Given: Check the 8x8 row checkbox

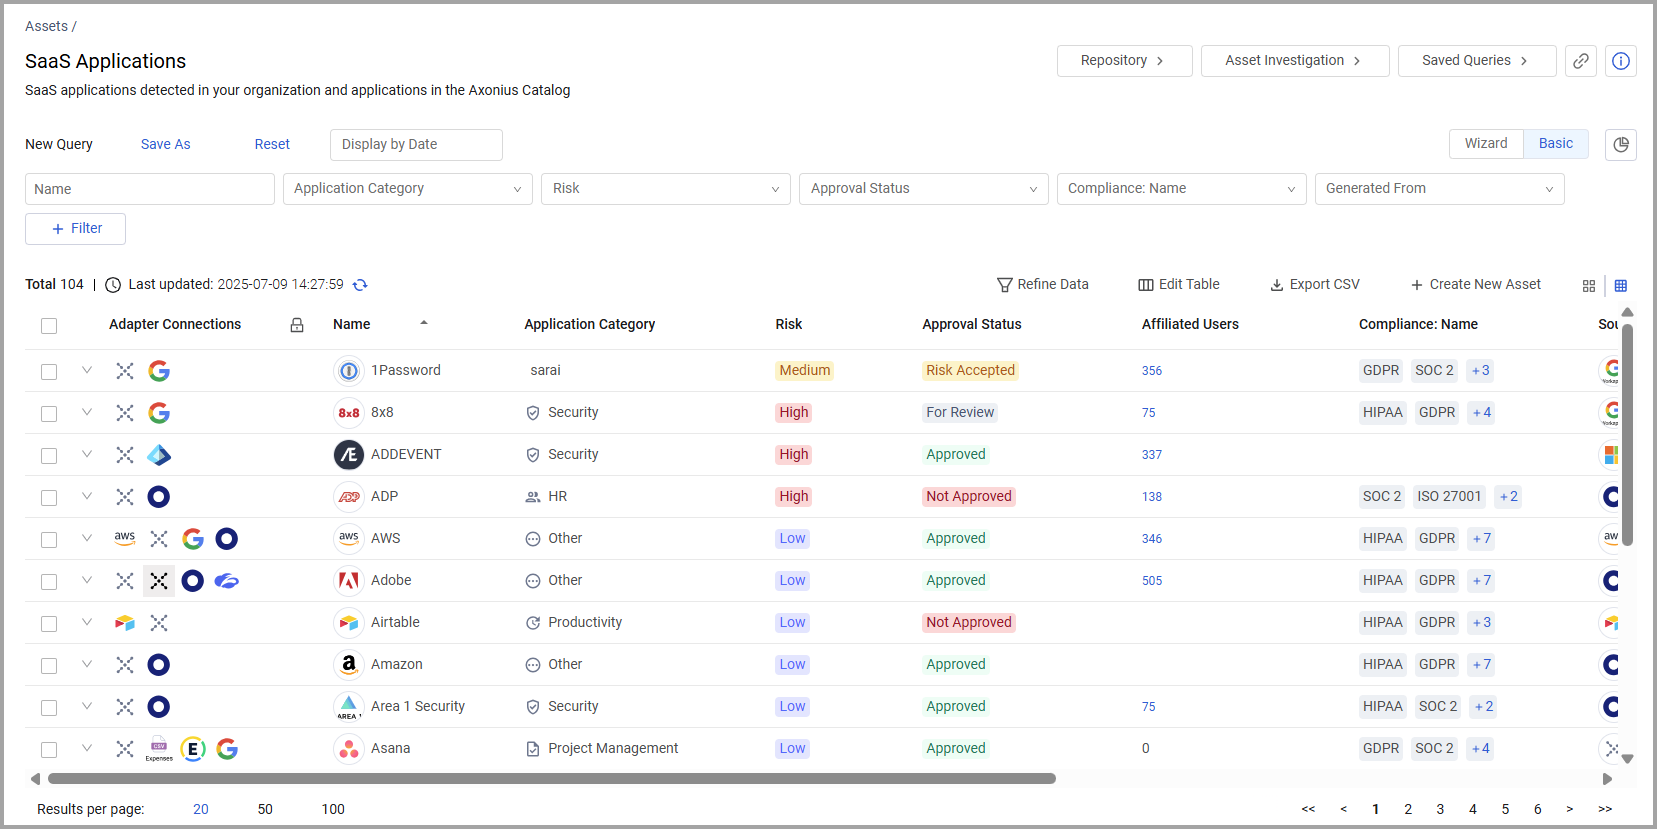Looking at the screenshot, I should [x=49, y=414].
